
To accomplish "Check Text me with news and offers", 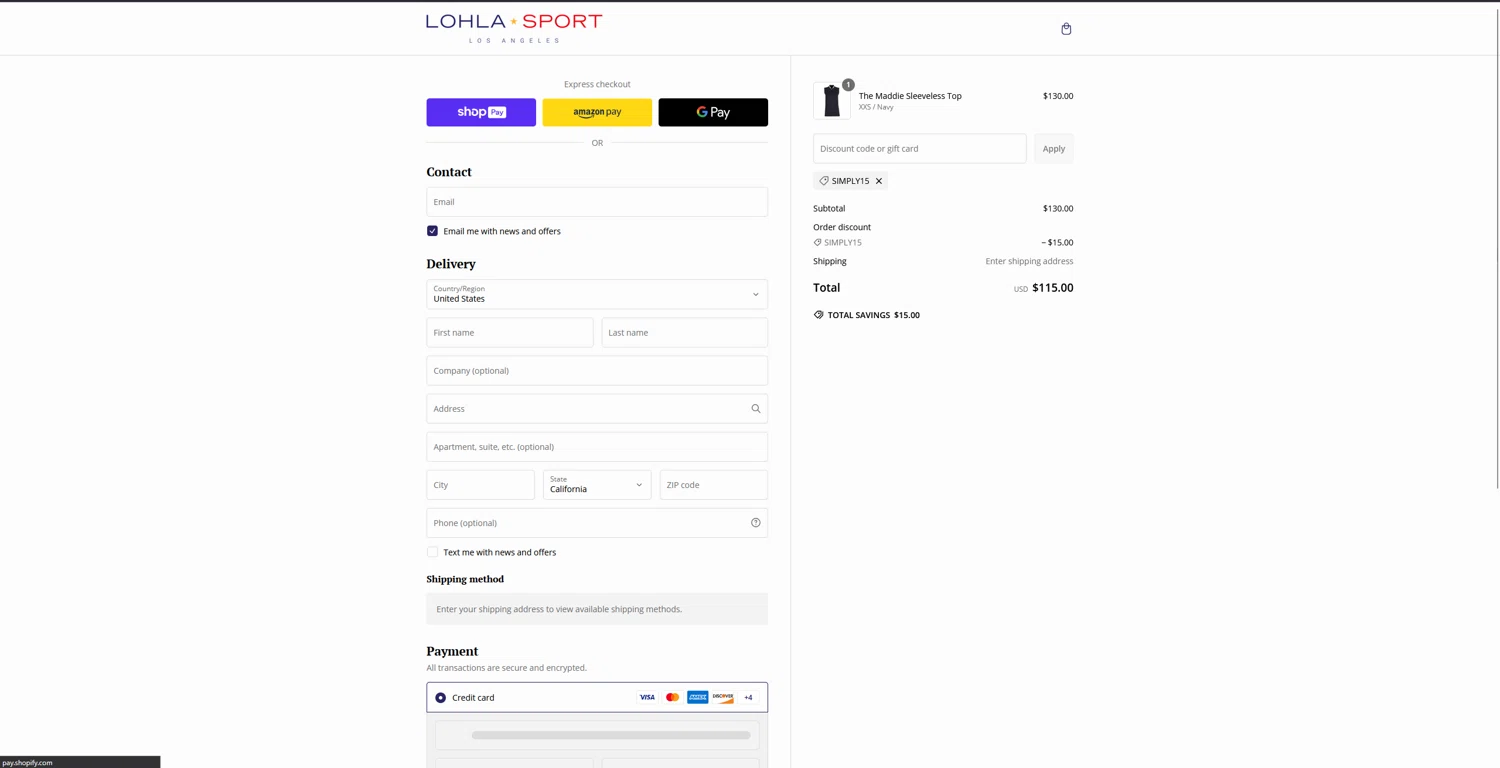I will tap(433, 552).
